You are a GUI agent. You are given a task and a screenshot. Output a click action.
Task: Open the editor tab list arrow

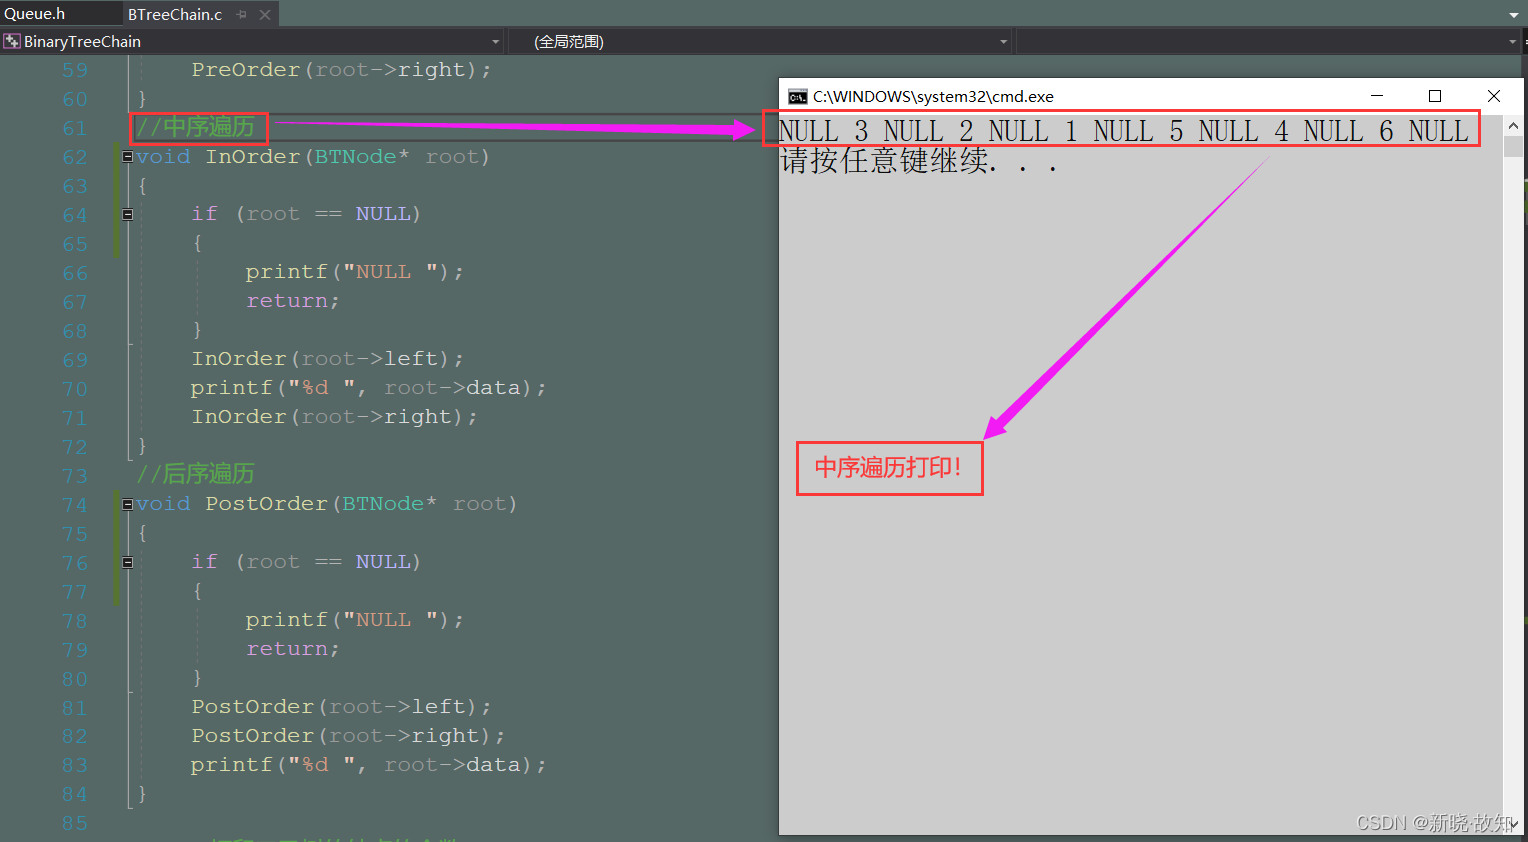point(1513,15)
